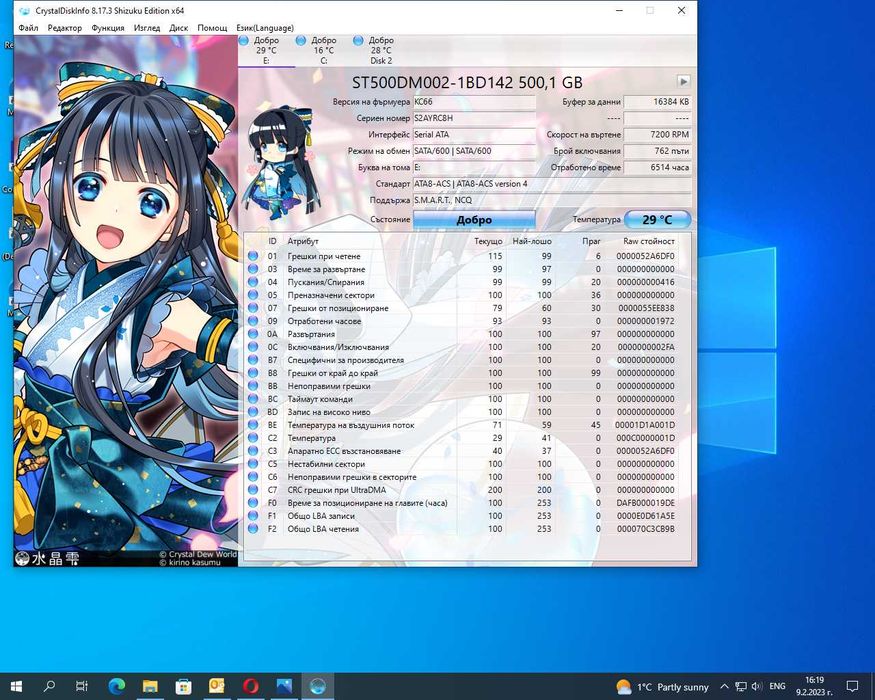Click the 762 power-on count field
The height and width of the screenshot is (700, 875).
click(x=657, y=151)
